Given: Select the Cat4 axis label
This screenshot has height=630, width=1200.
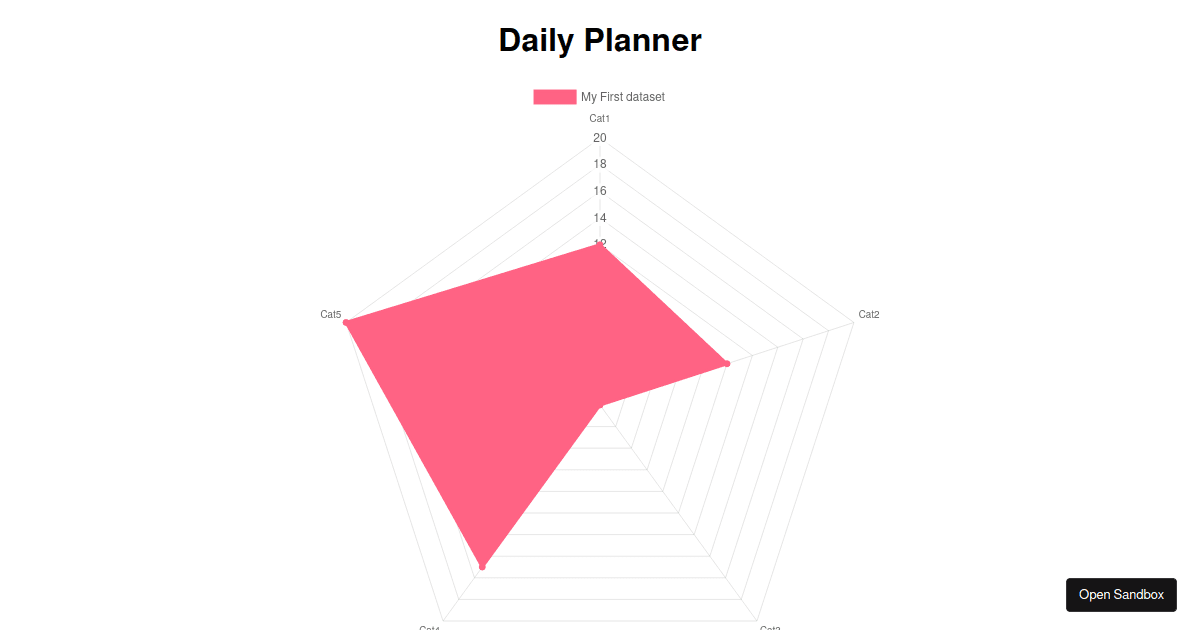Looking at the screenshot, I should 430,627.
